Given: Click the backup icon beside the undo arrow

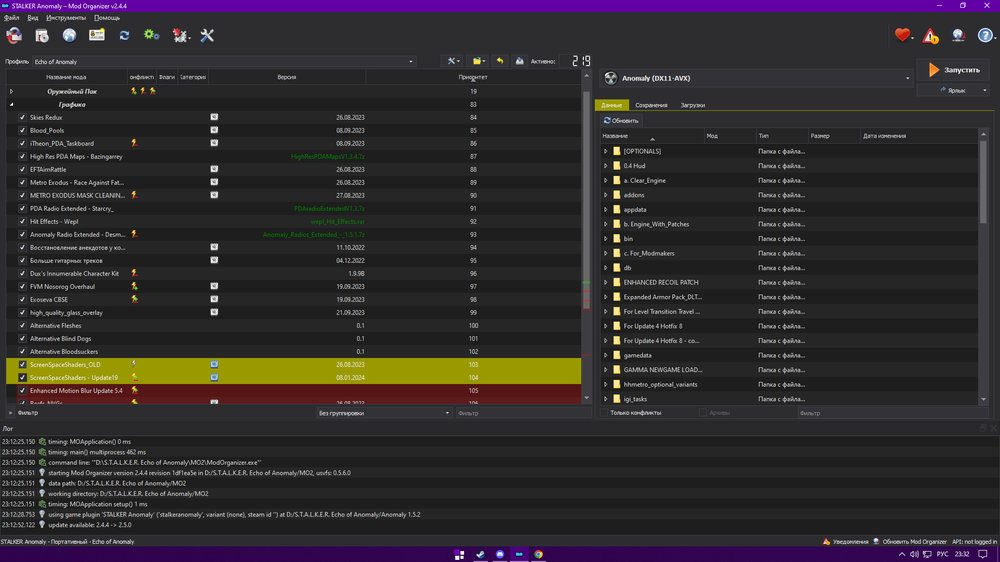Looking at the screenshot, I should [520, 61].
